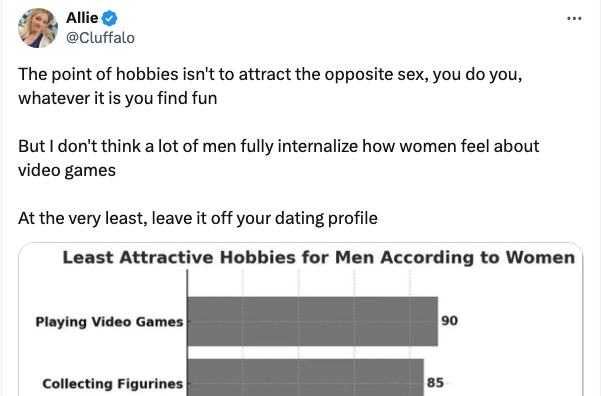Open the attached chart image
601x396 pixels.
pyautogui.click(x=300, y=319)
